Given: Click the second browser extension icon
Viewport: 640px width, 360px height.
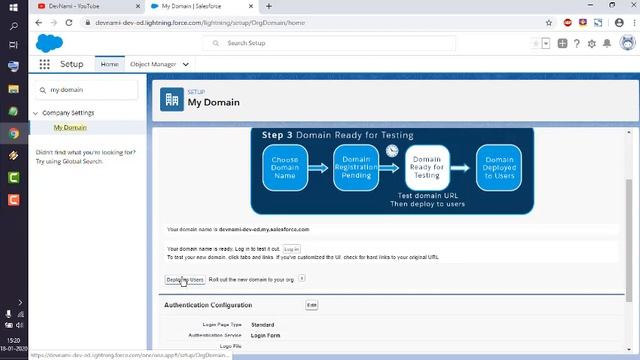Looking at the screenshot, I should [583, 23].
